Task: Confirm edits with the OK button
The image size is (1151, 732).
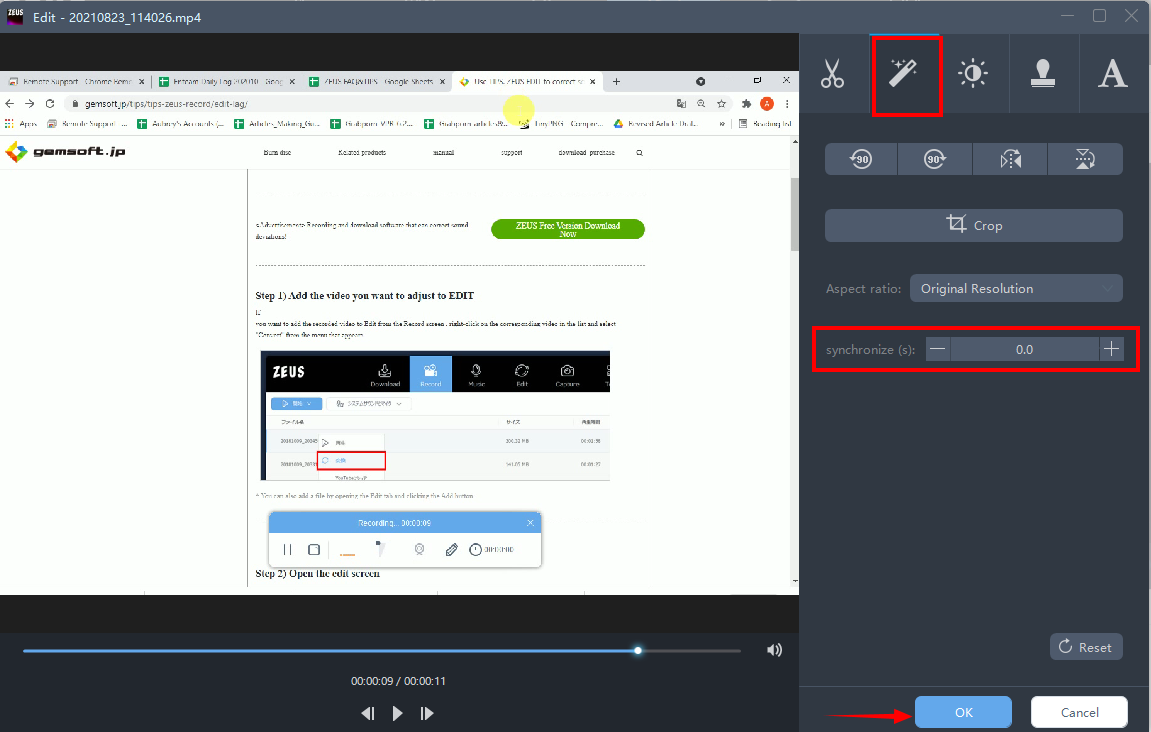Action: 963,712
